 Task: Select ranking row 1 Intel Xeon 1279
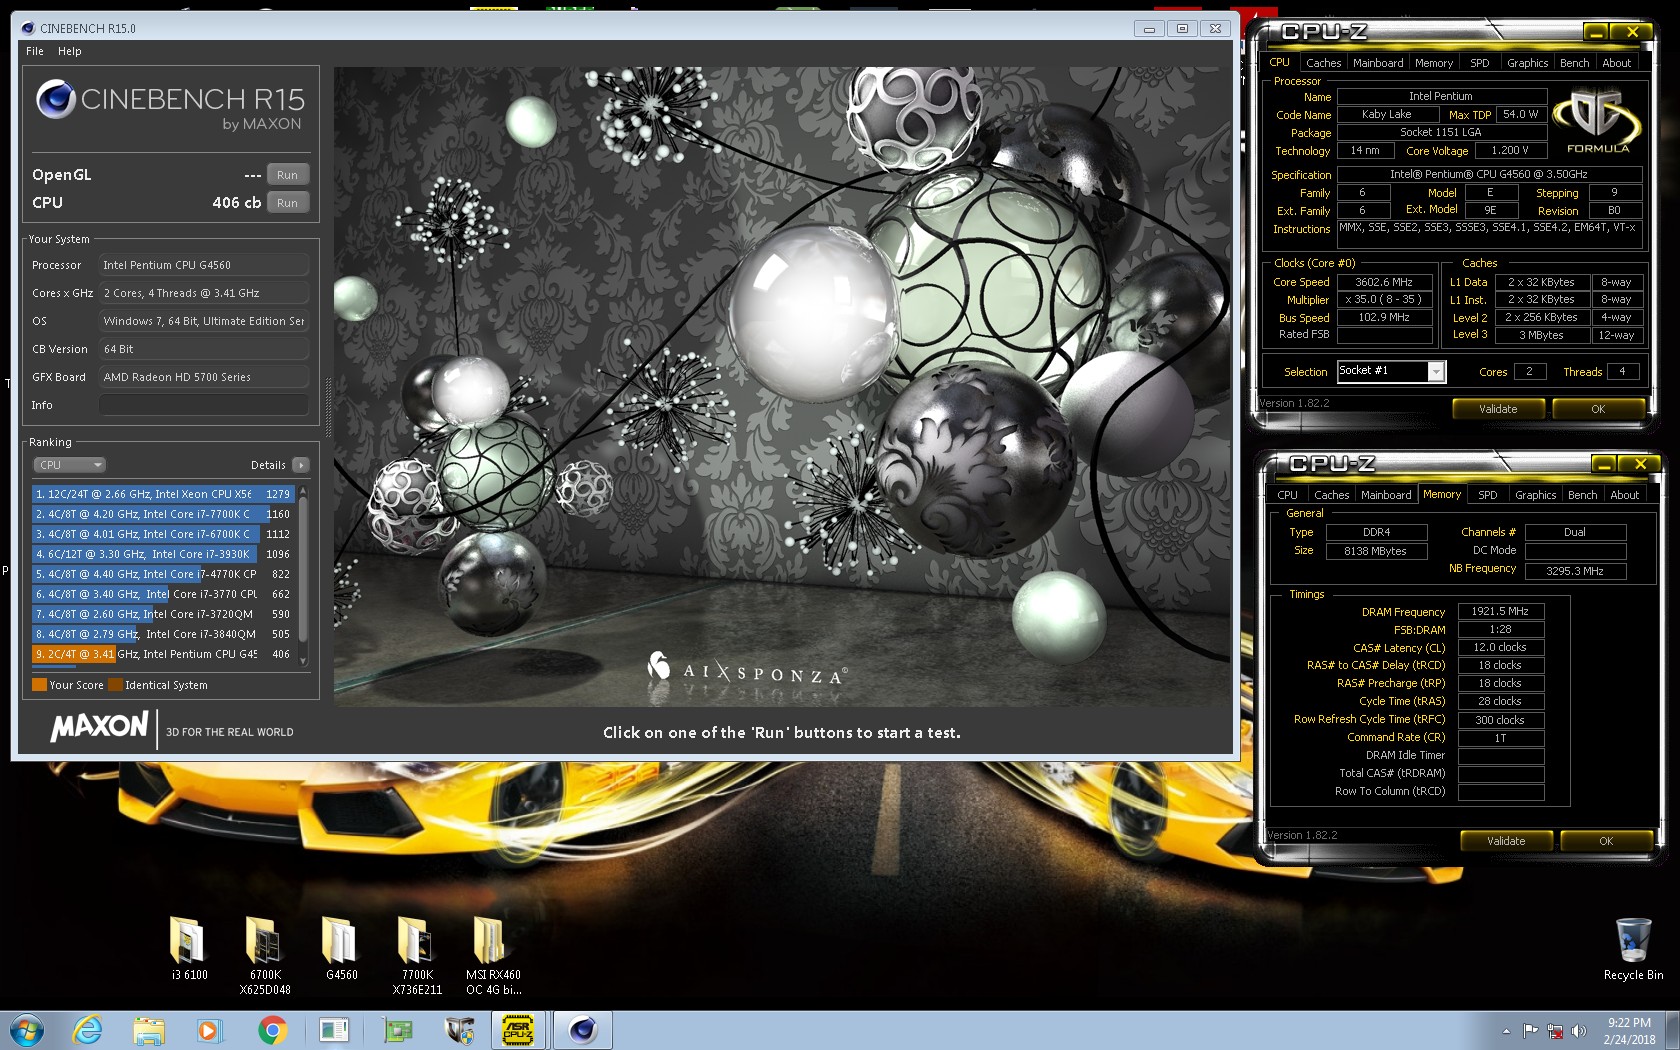(x=163, y=494)
